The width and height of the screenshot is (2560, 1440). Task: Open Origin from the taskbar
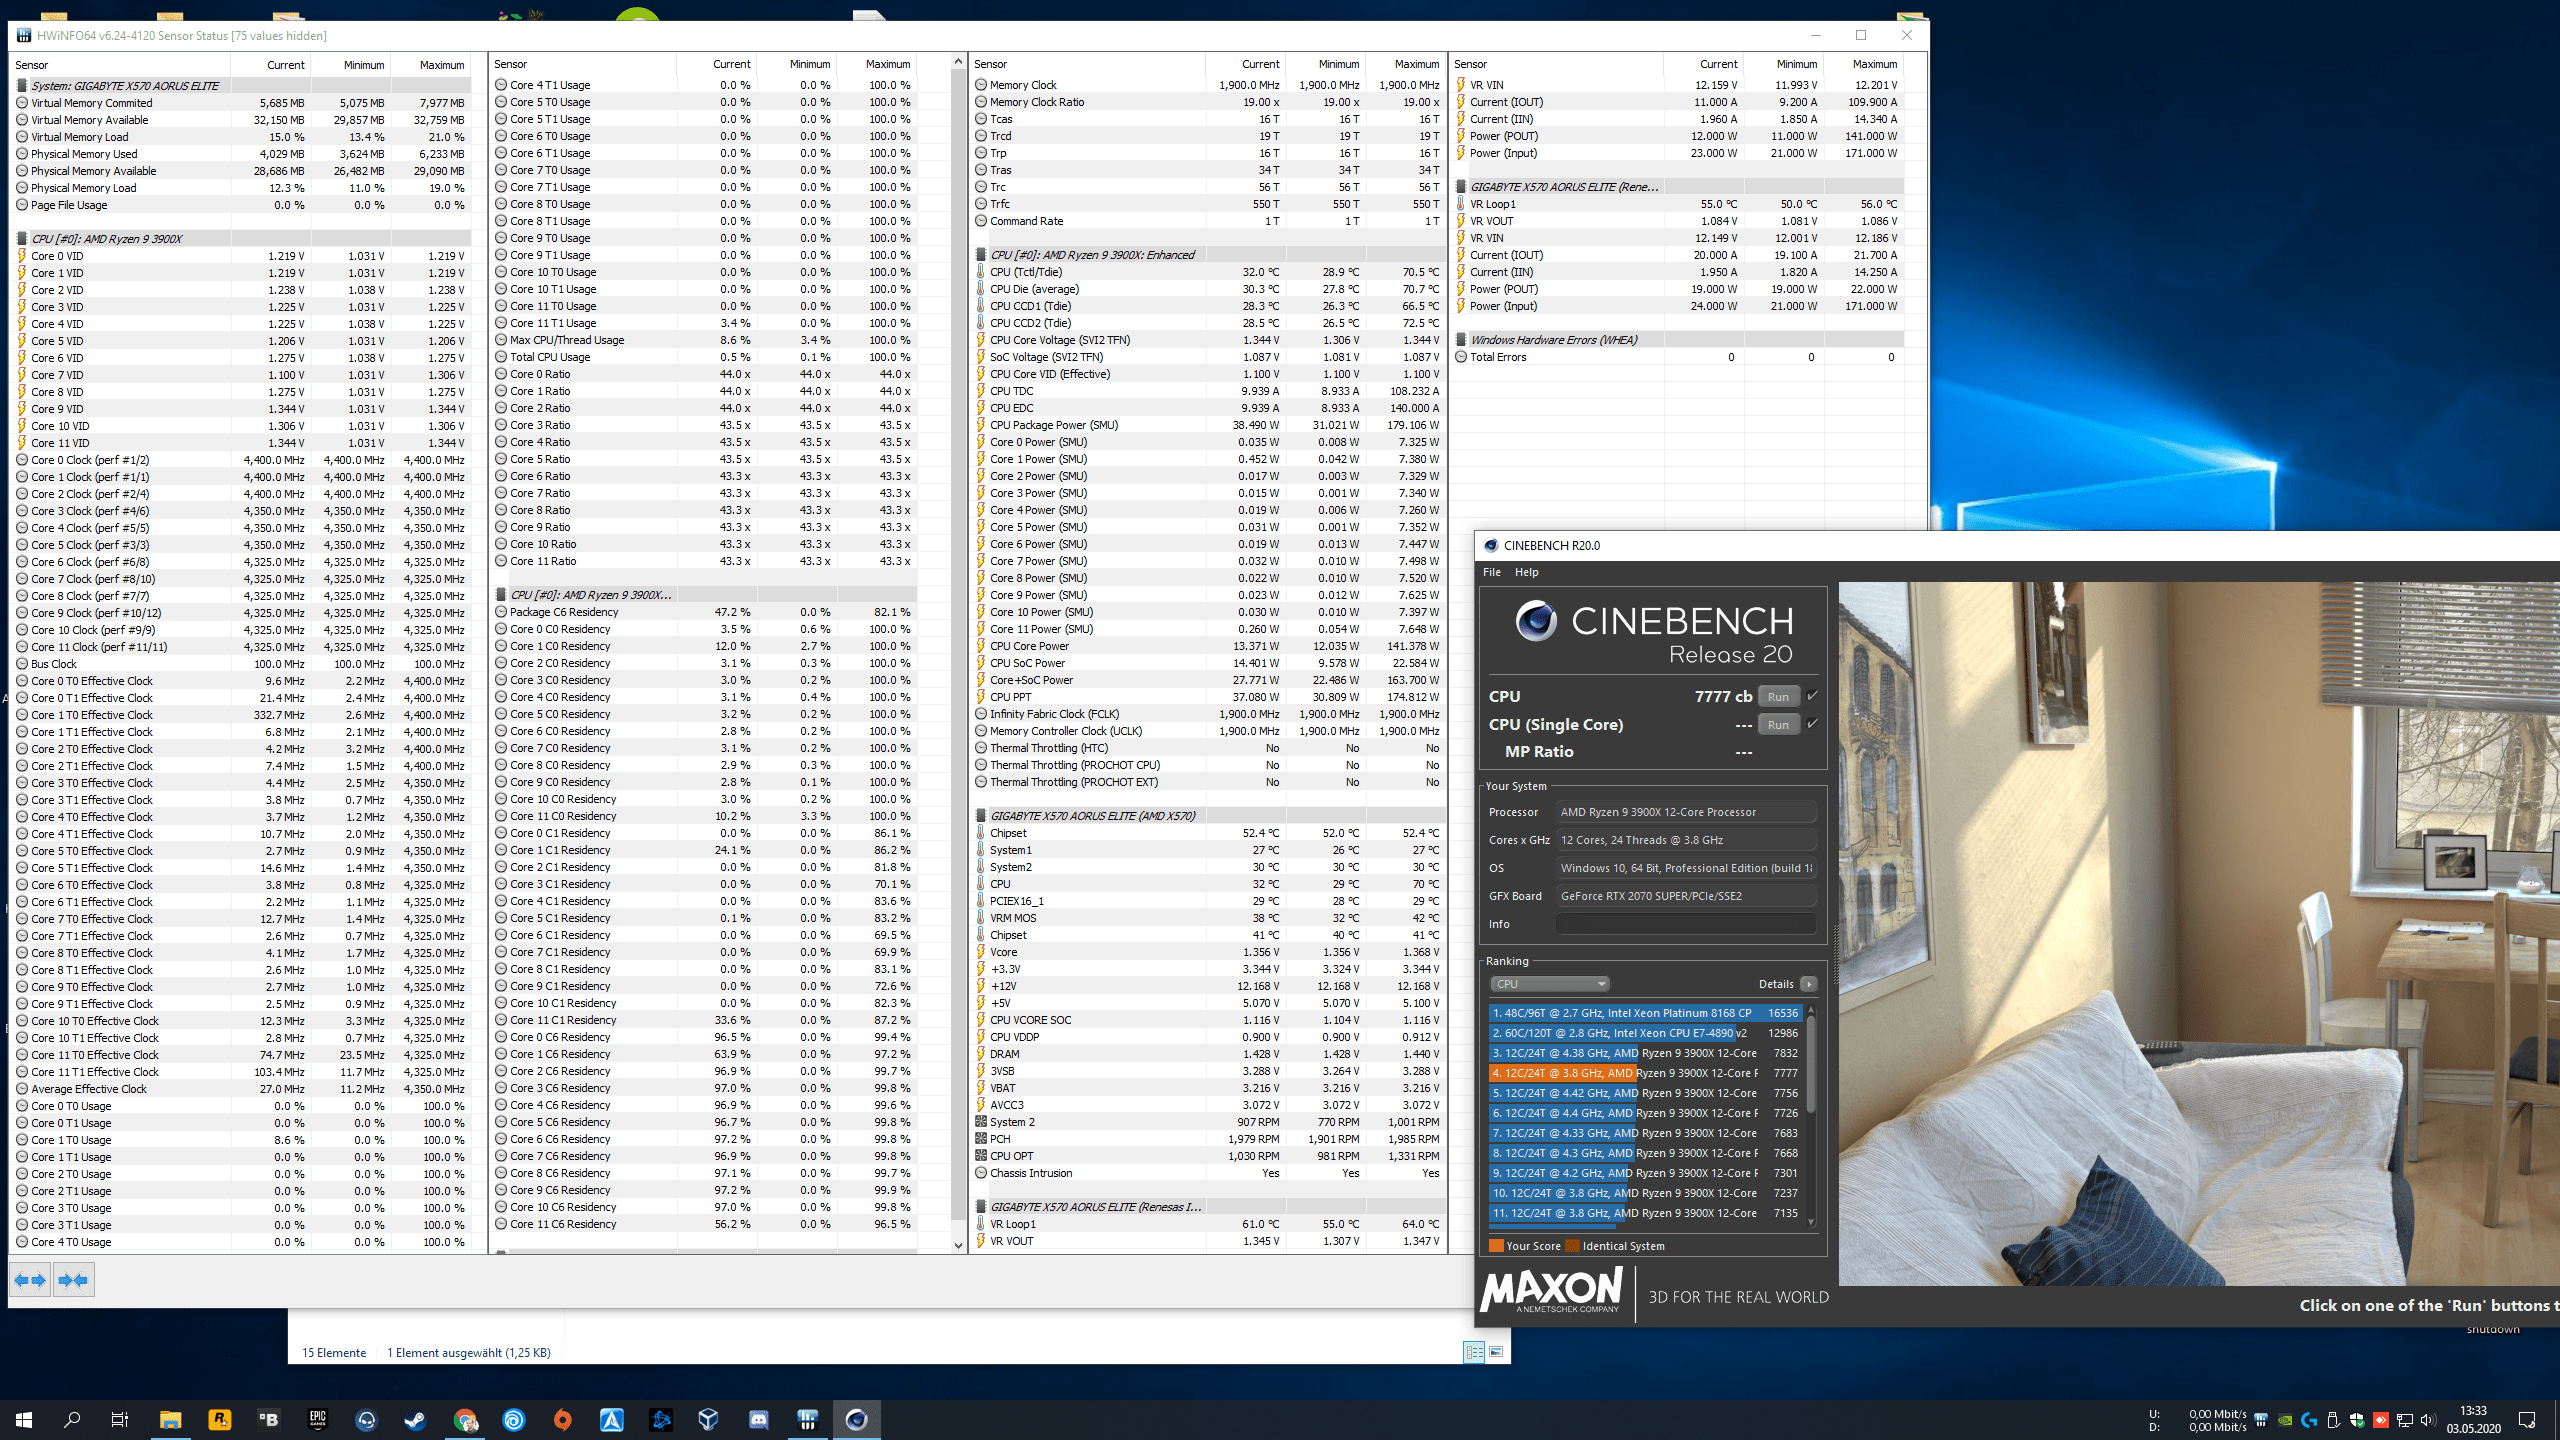[562, 1419]
